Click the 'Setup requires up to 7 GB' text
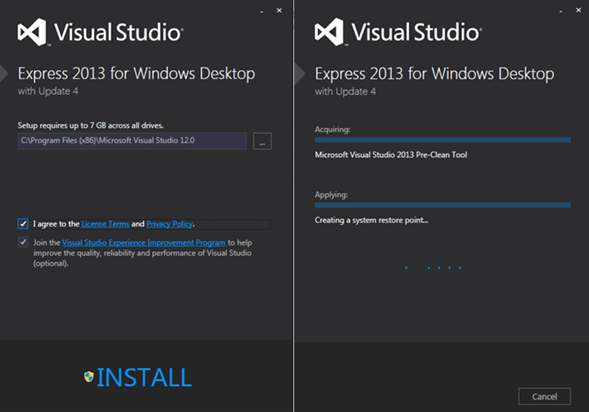 [91, 125]
